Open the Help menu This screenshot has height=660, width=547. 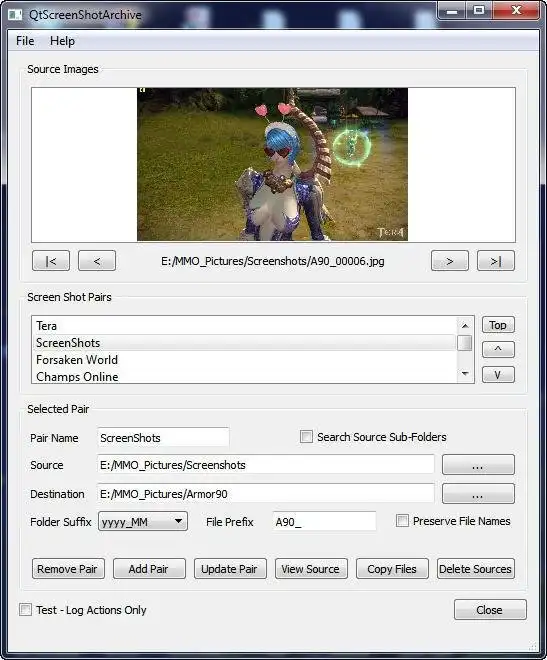click(x=62, y=41)
